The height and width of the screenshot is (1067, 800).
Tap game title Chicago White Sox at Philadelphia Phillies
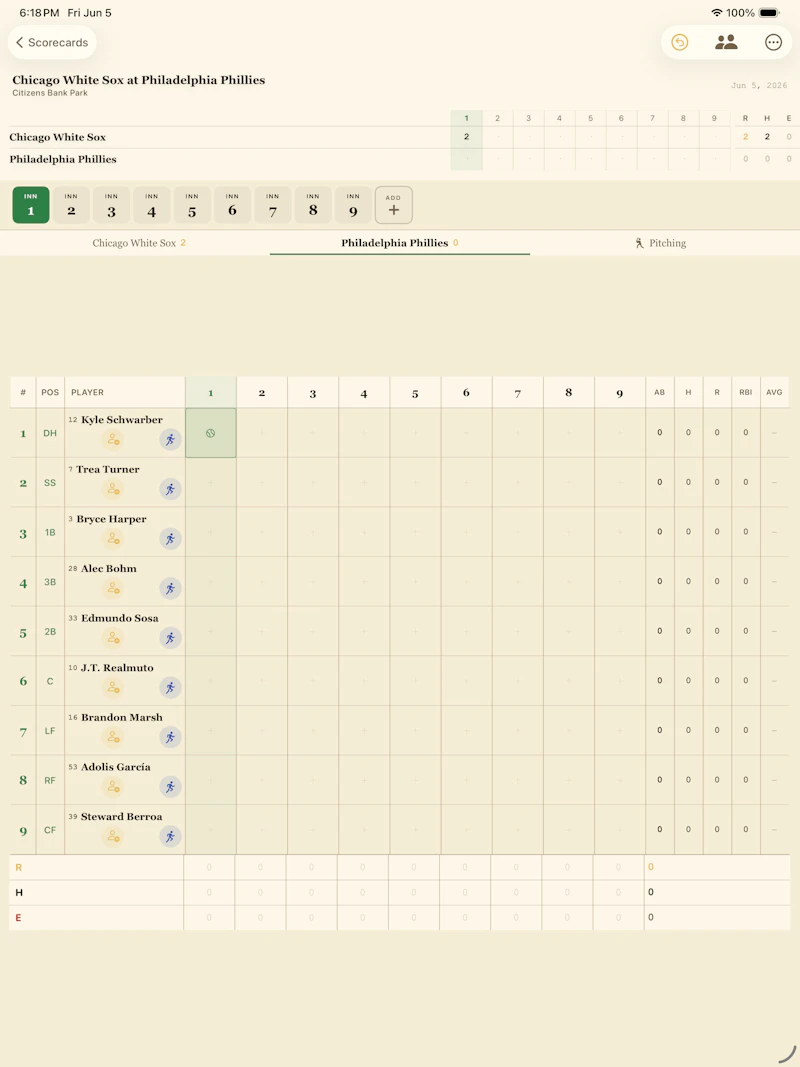[x=139, y=80]
